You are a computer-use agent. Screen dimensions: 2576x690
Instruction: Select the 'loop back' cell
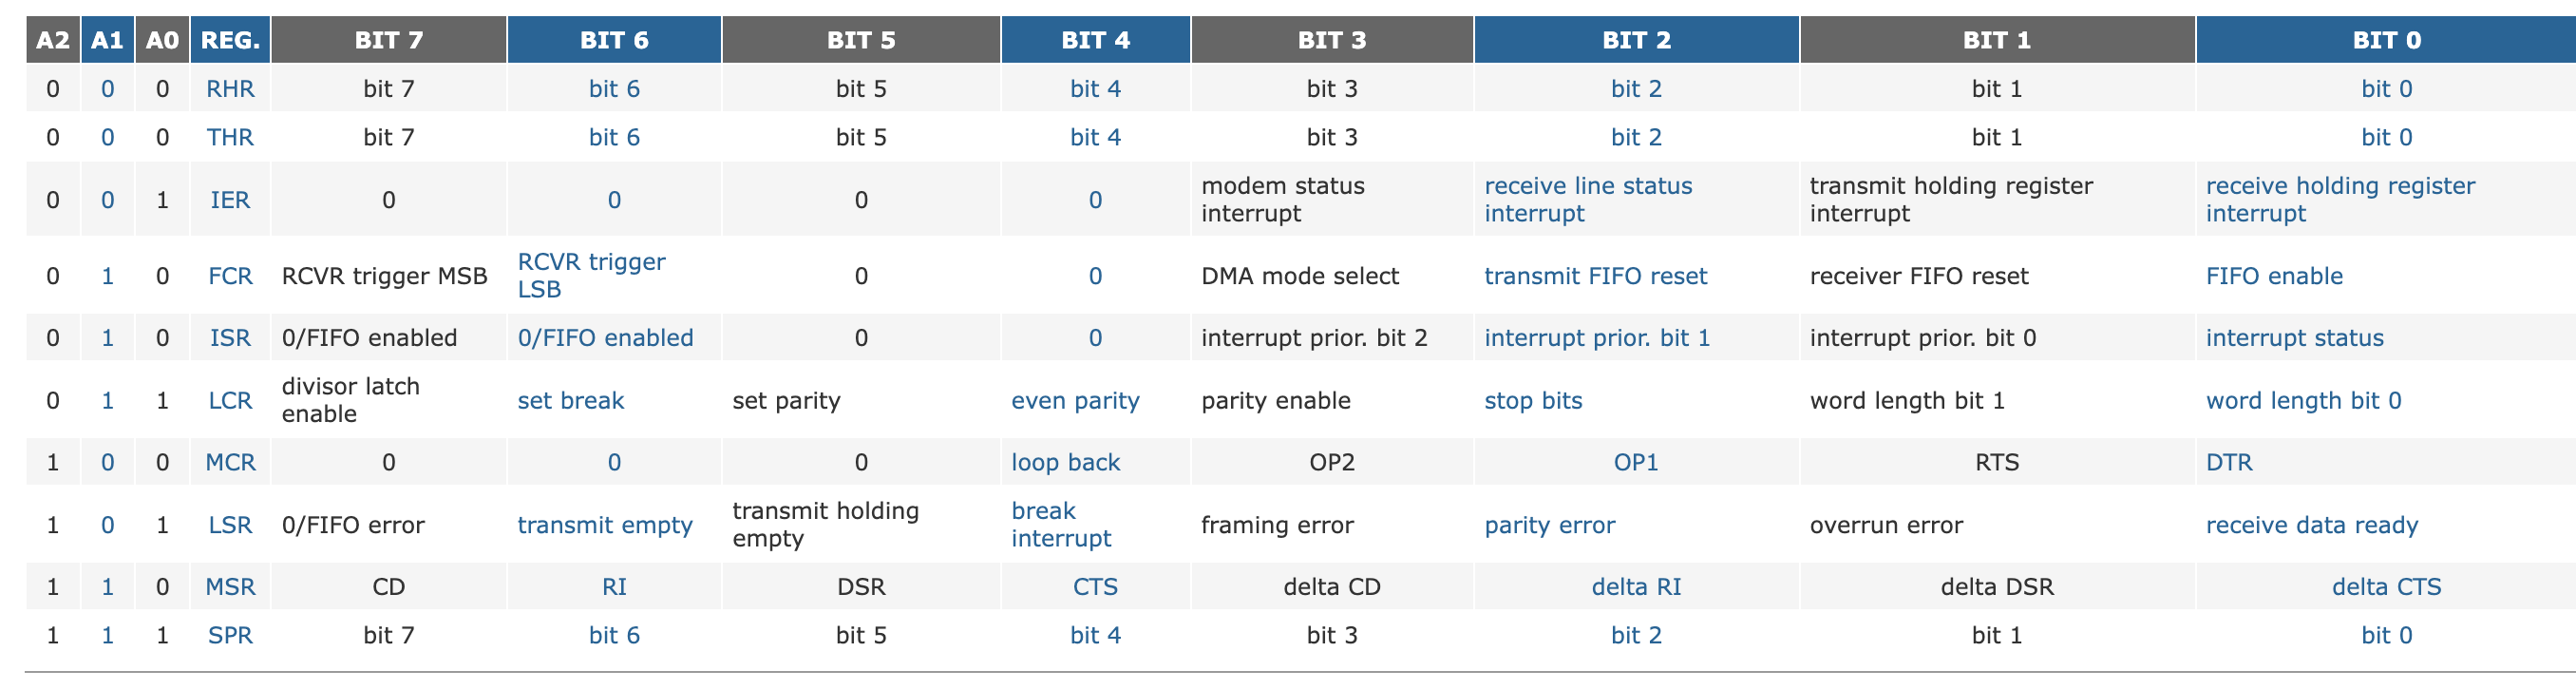1065,463
